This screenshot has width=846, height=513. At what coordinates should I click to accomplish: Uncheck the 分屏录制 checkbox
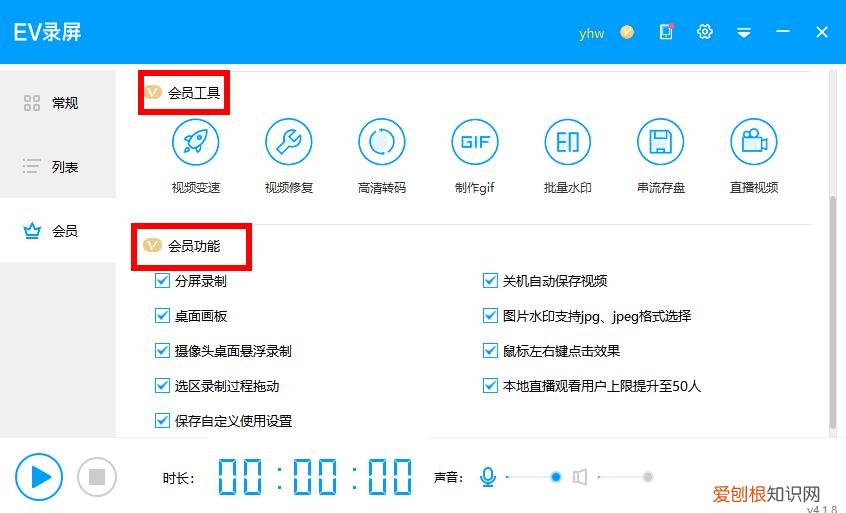coord(162,281)
